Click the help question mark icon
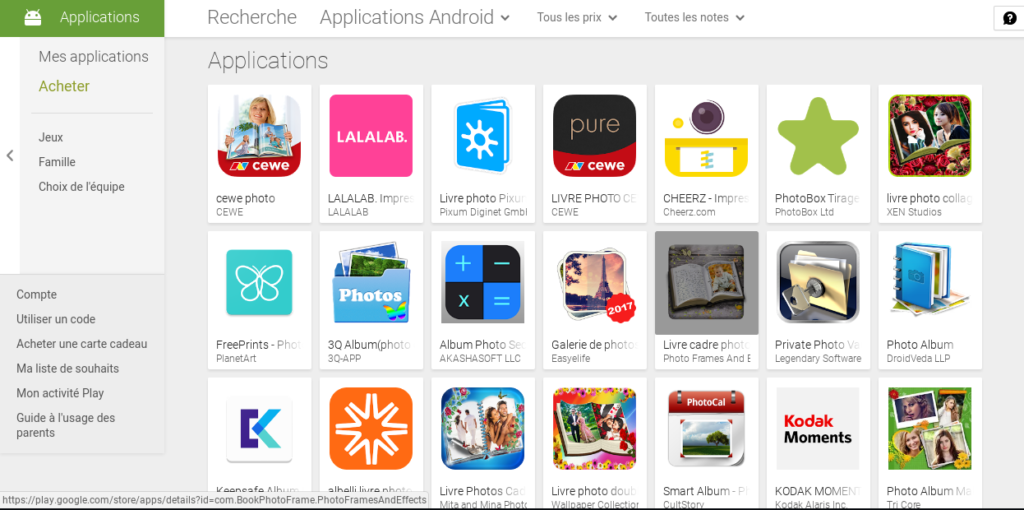 pyautogui.click(x=1010, y=18)
